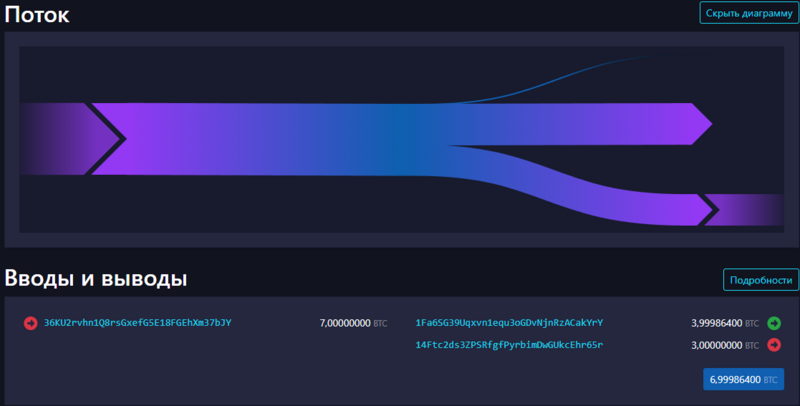The width and height of the screenshot is (800, 406).
Task: Click the 'Скрыть диаграмму' button
Action: tap(749, 13)
